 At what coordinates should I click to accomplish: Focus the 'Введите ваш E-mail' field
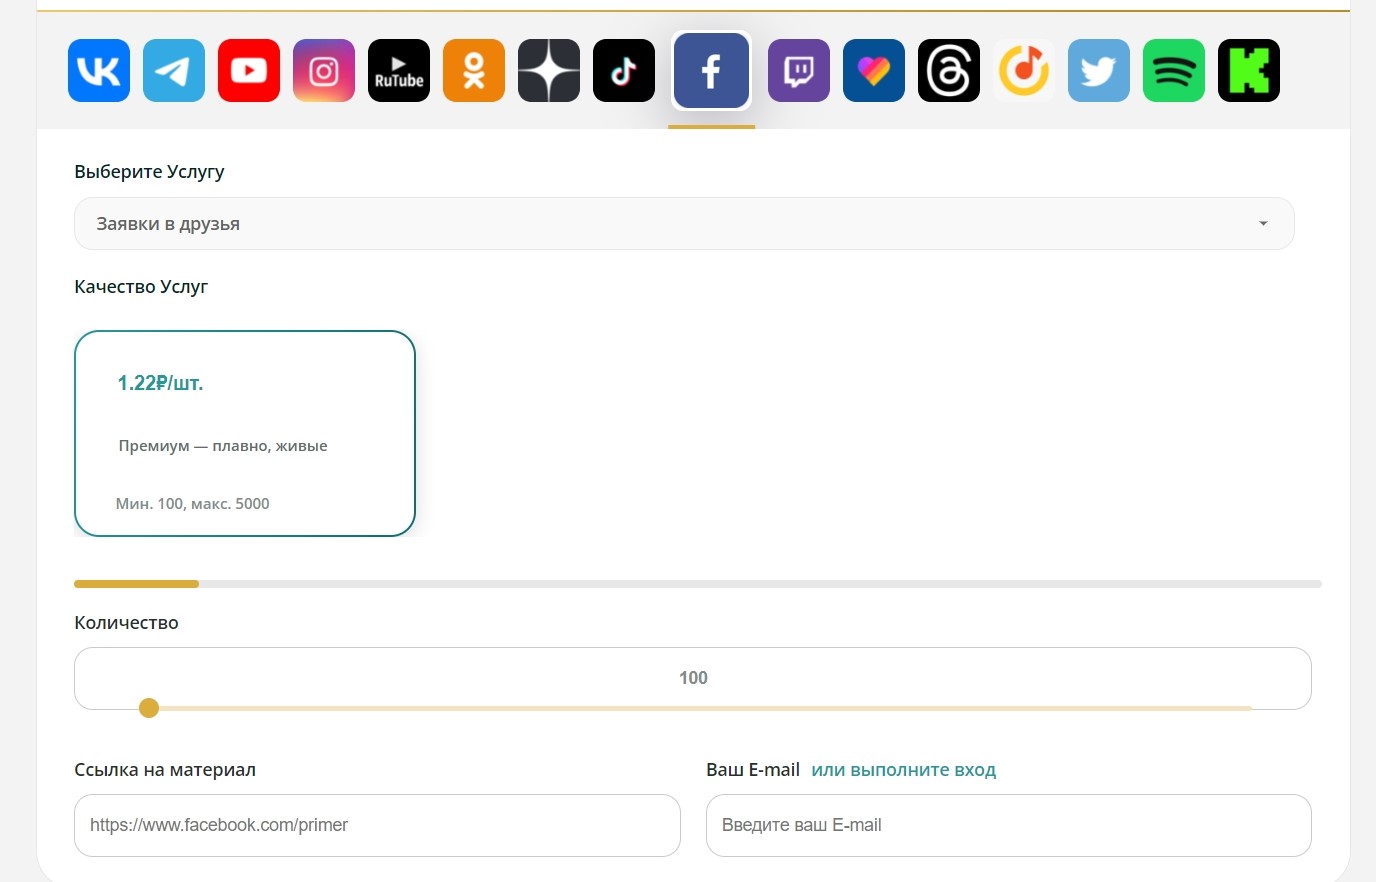click(1009, 825)
